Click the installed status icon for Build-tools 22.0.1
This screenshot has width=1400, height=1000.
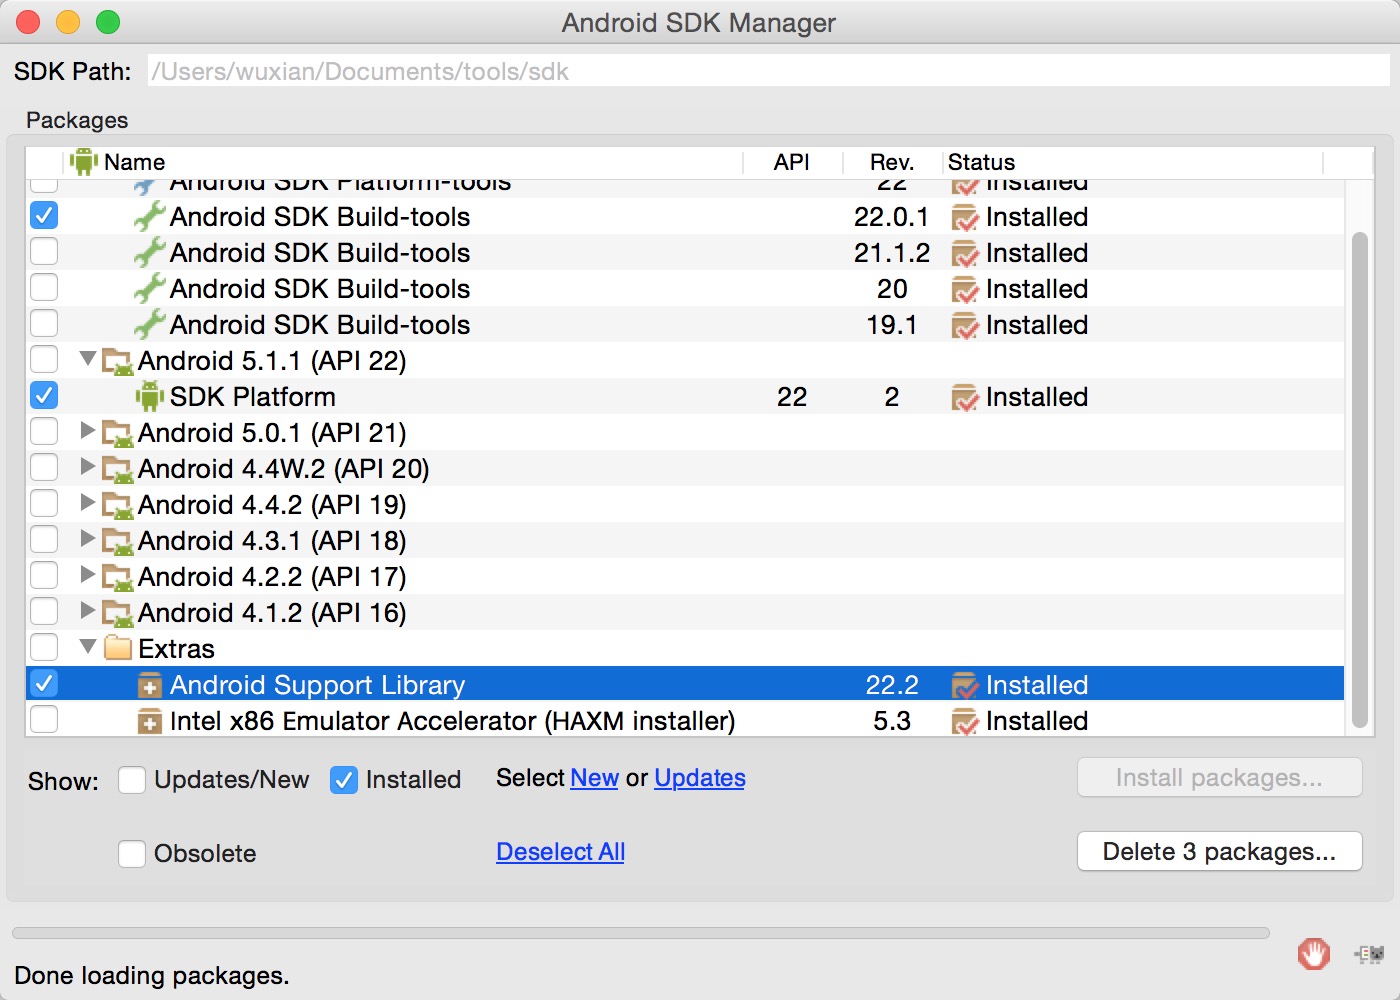click(x=965, y=217)
